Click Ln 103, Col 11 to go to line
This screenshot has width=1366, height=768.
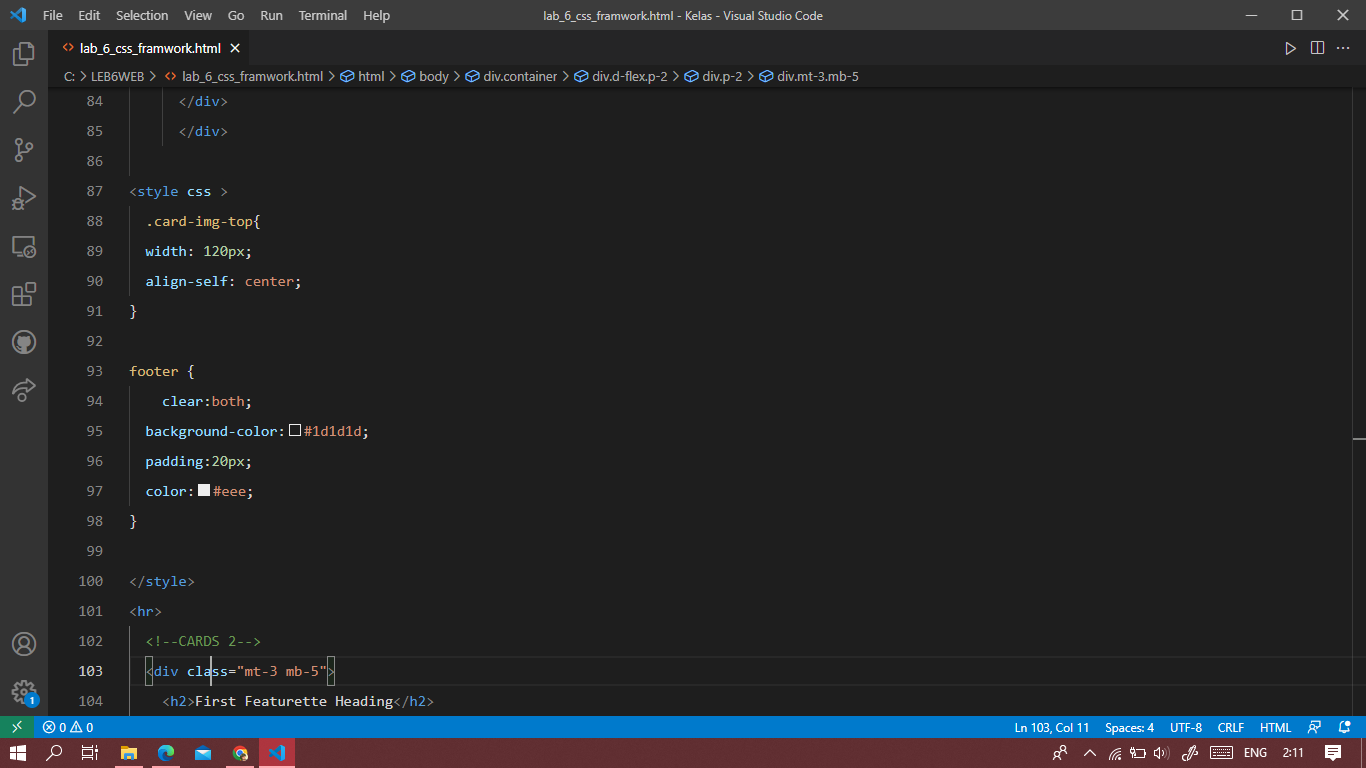click(1051, 727)
